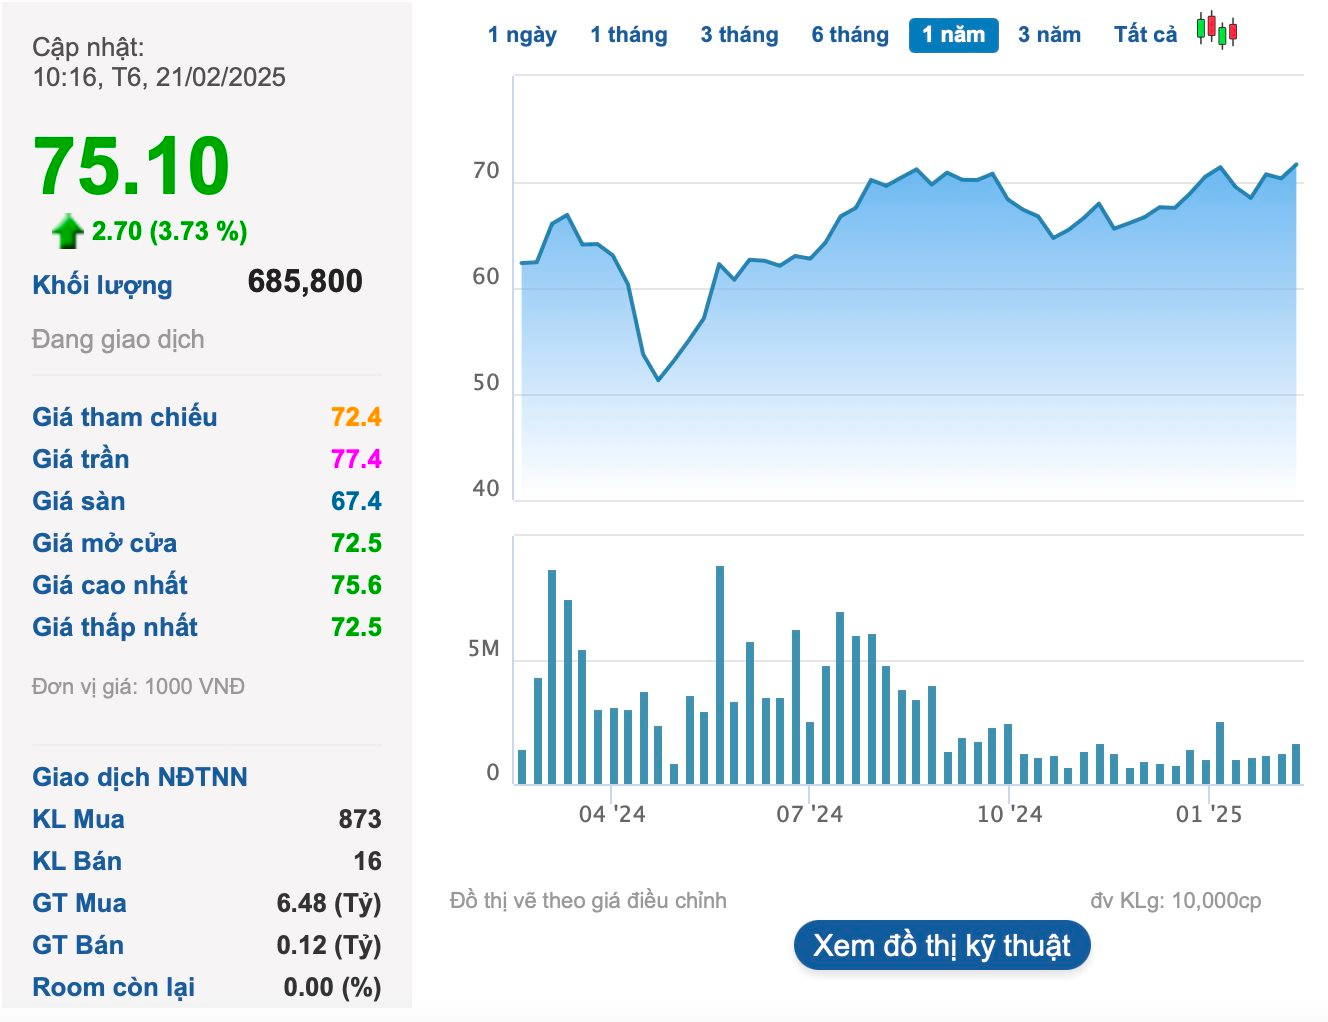Select the 0.12 (Tỷ) sell value
This screenshot has width=1328, height=1022.
pyautogui.click(x=329, y=945)
